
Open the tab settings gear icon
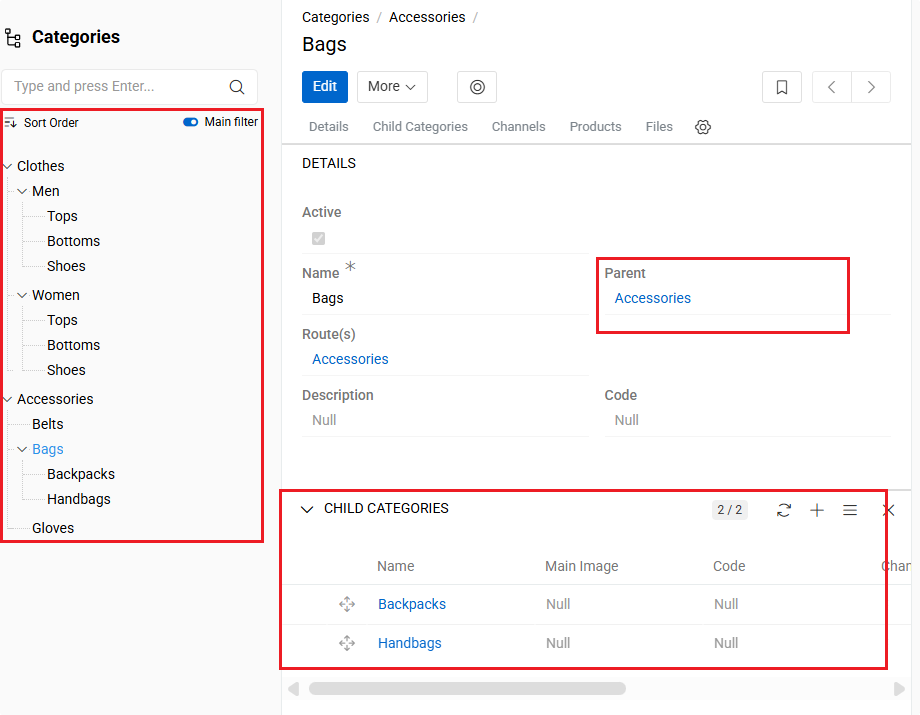703,127
